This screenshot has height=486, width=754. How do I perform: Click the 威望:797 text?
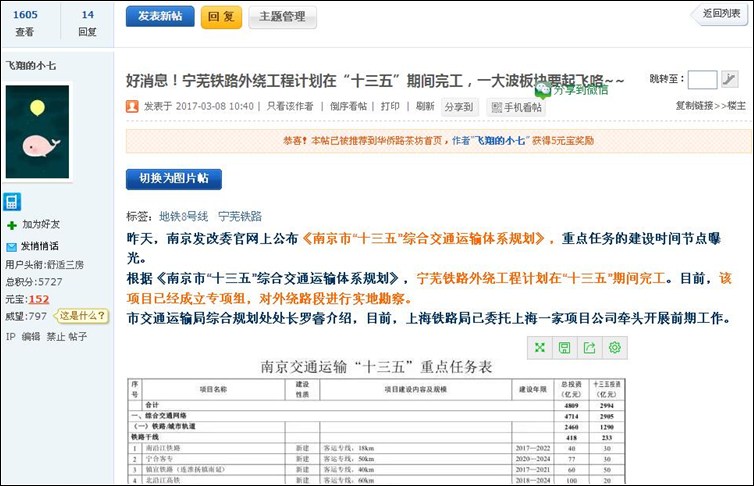point(26,316)
